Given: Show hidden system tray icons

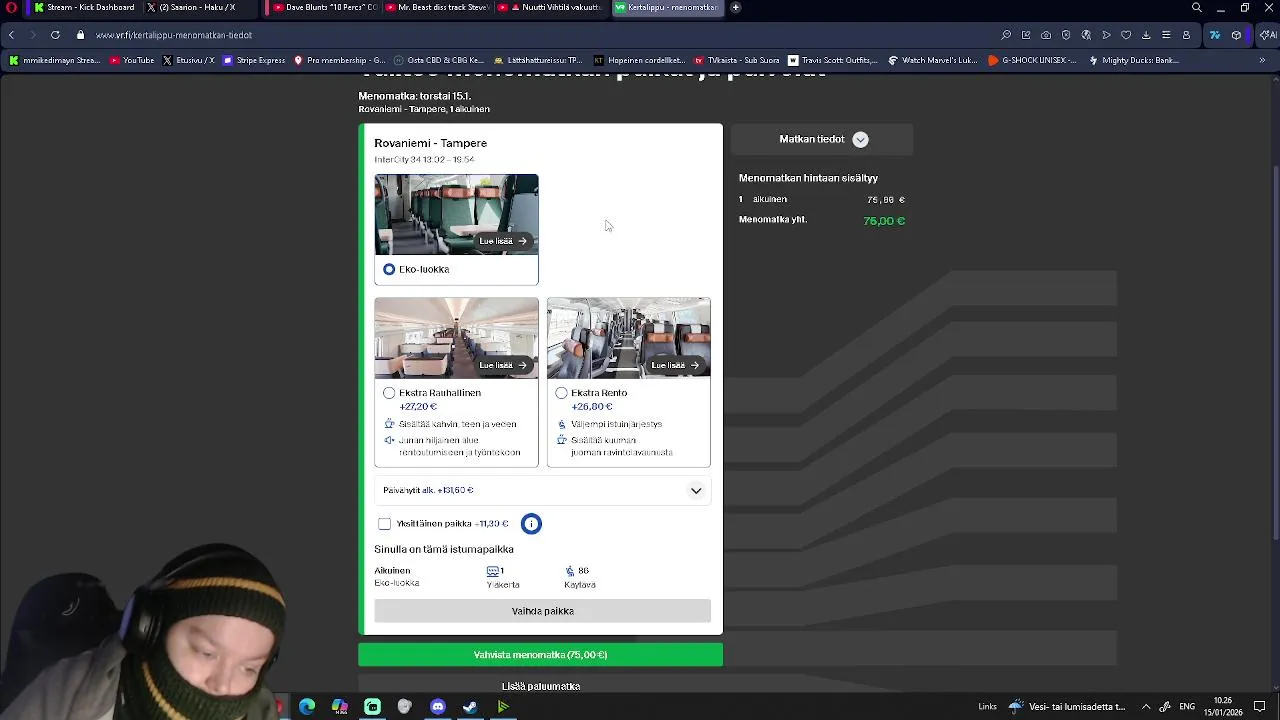Looking at the screenshot, I should 1146,707.
